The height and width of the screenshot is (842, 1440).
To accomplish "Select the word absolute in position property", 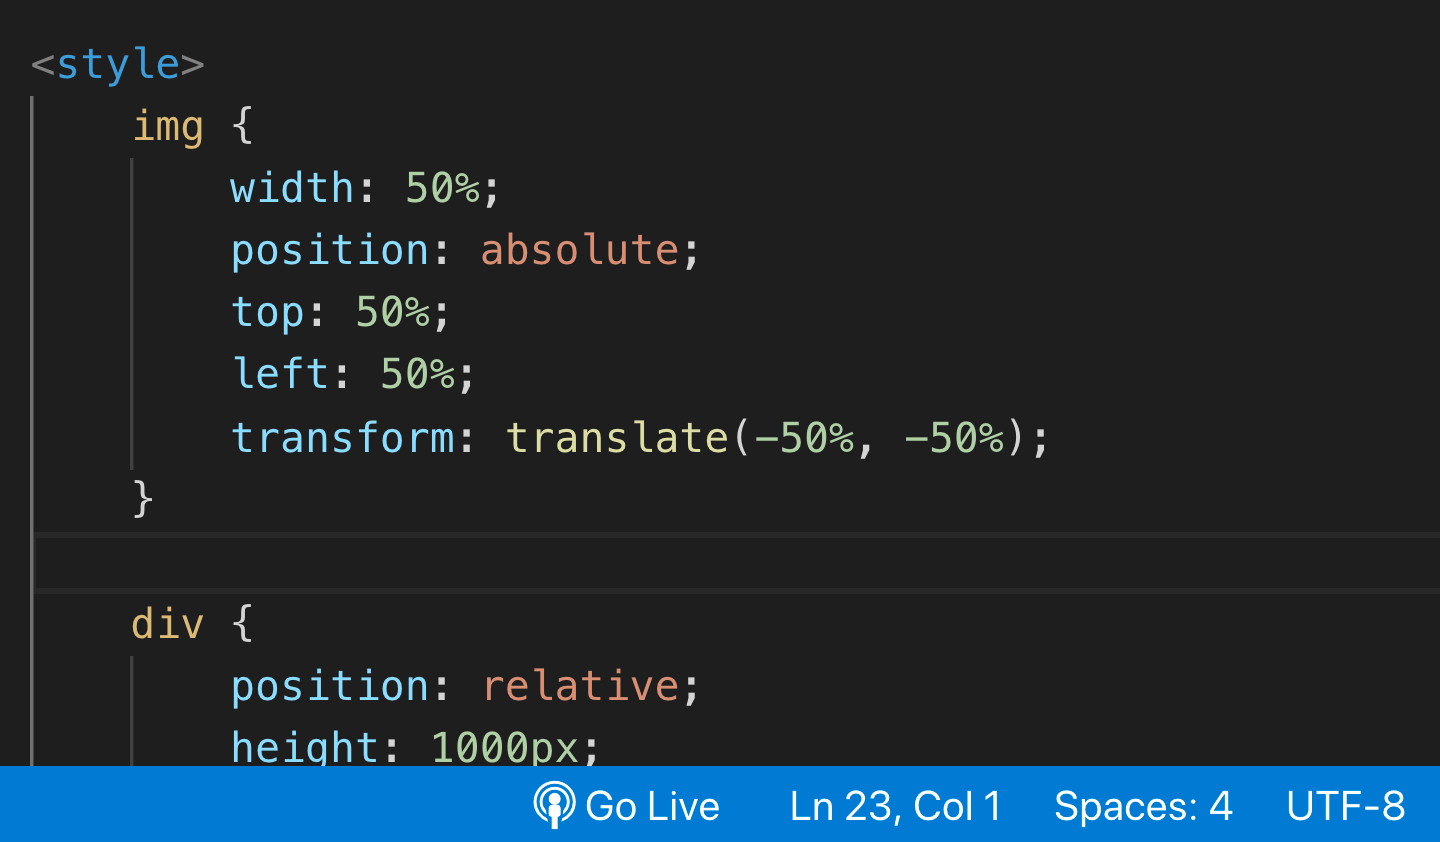I will pos(580,250).
